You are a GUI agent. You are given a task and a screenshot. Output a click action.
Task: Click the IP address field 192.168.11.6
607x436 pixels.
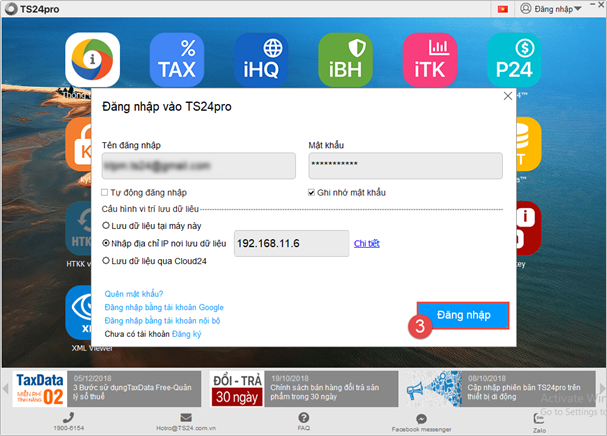(291, 244)
